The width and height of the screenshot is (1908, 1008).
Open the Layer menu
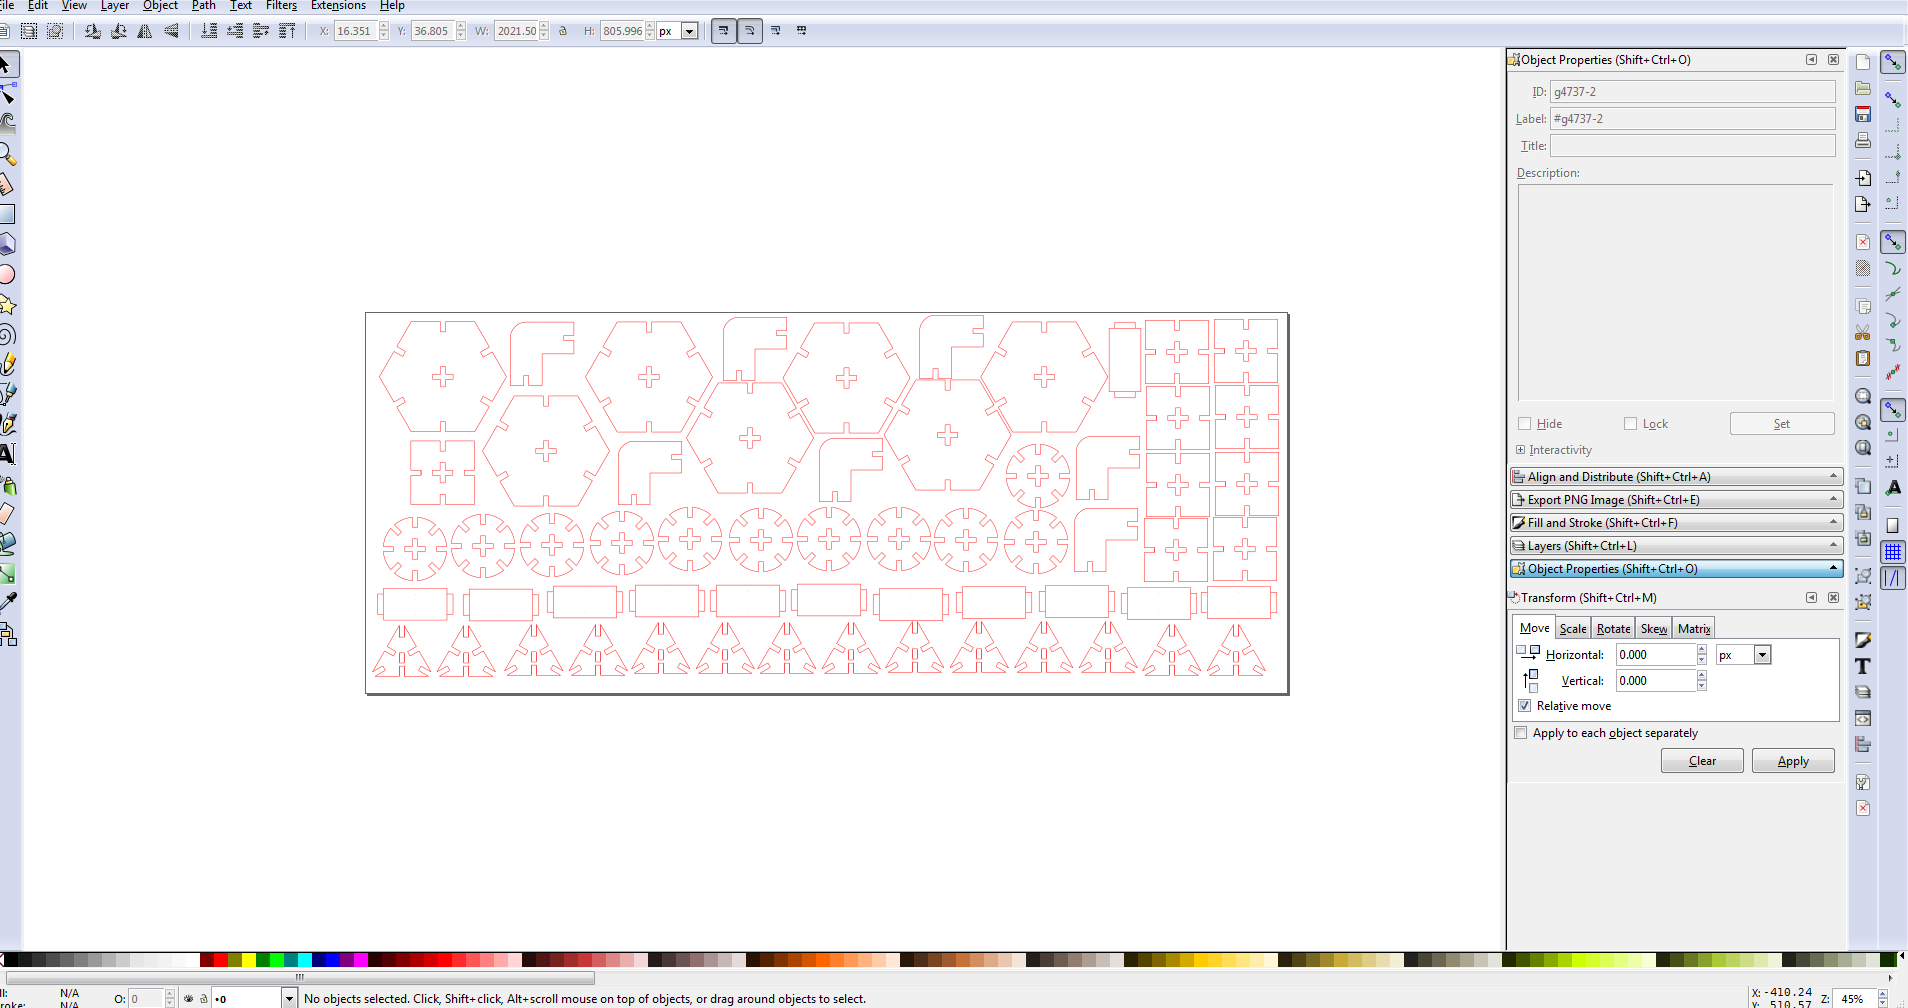coord(115,6)
